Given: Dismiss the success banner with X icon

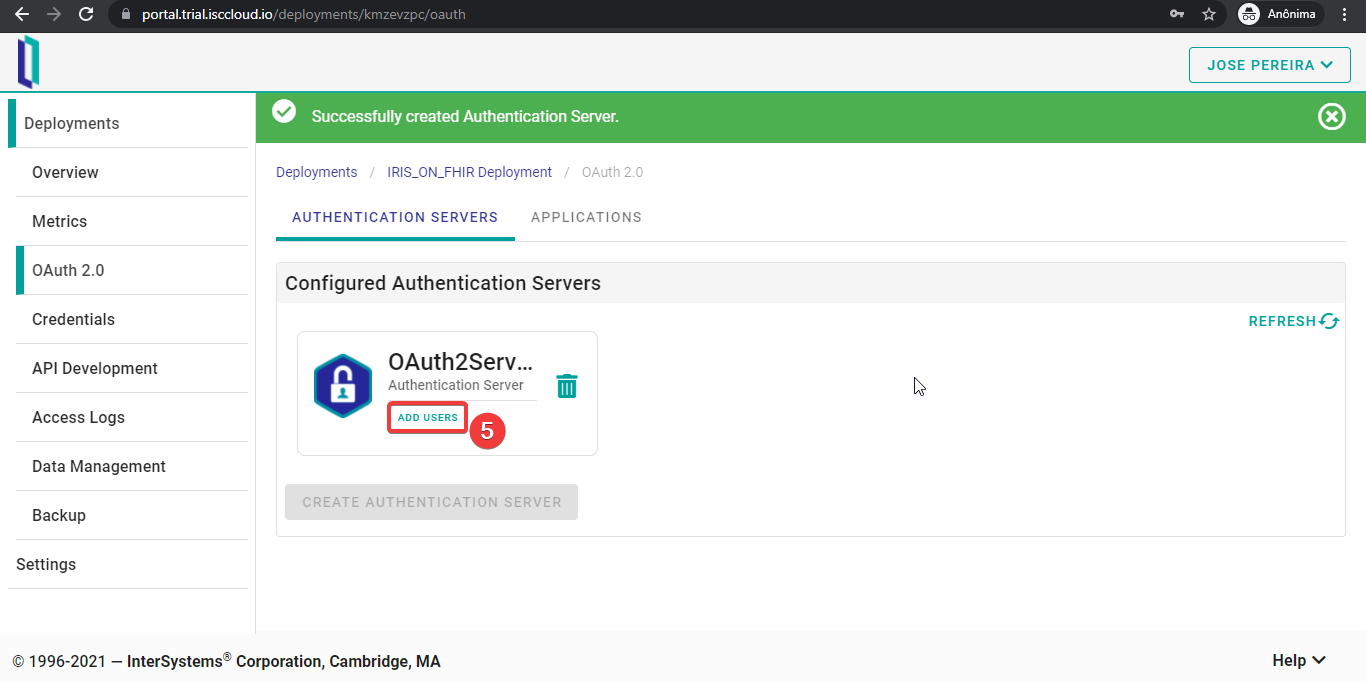Looking at the screenshot, I should pyautogui.click(x=1332, y=117).
